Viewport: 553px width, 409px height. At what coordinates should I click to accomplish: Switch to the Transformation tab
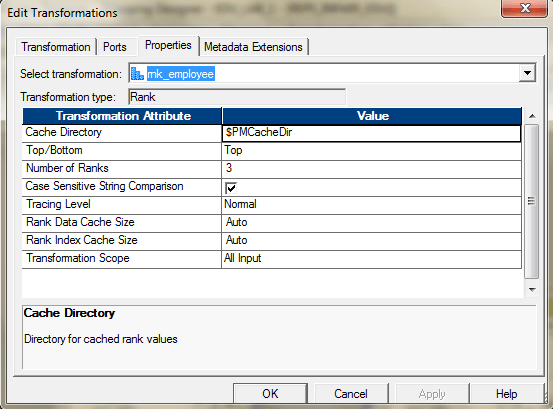click(56, 47)
